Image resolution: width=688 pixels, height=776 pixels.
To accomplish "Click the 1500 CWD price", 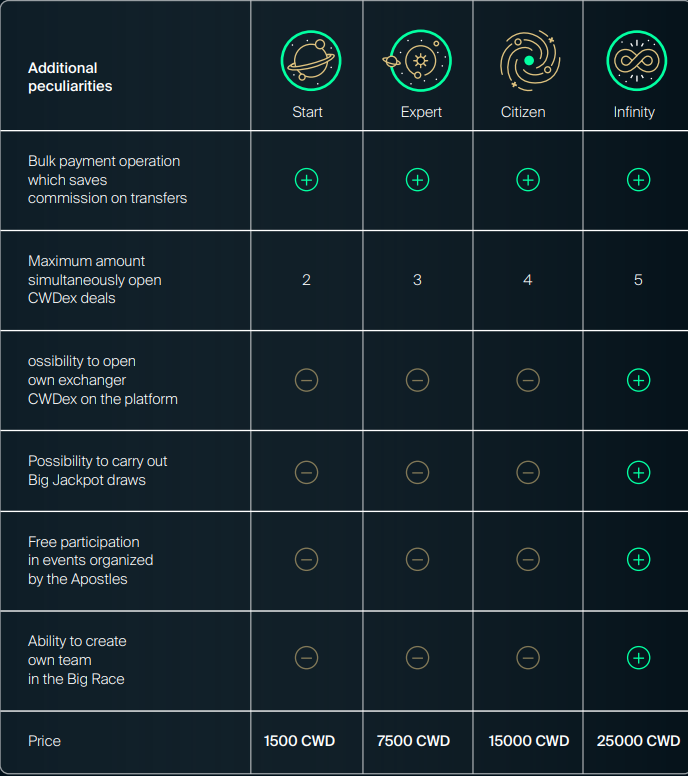I will pyautogui.click(x=299, y=741).
